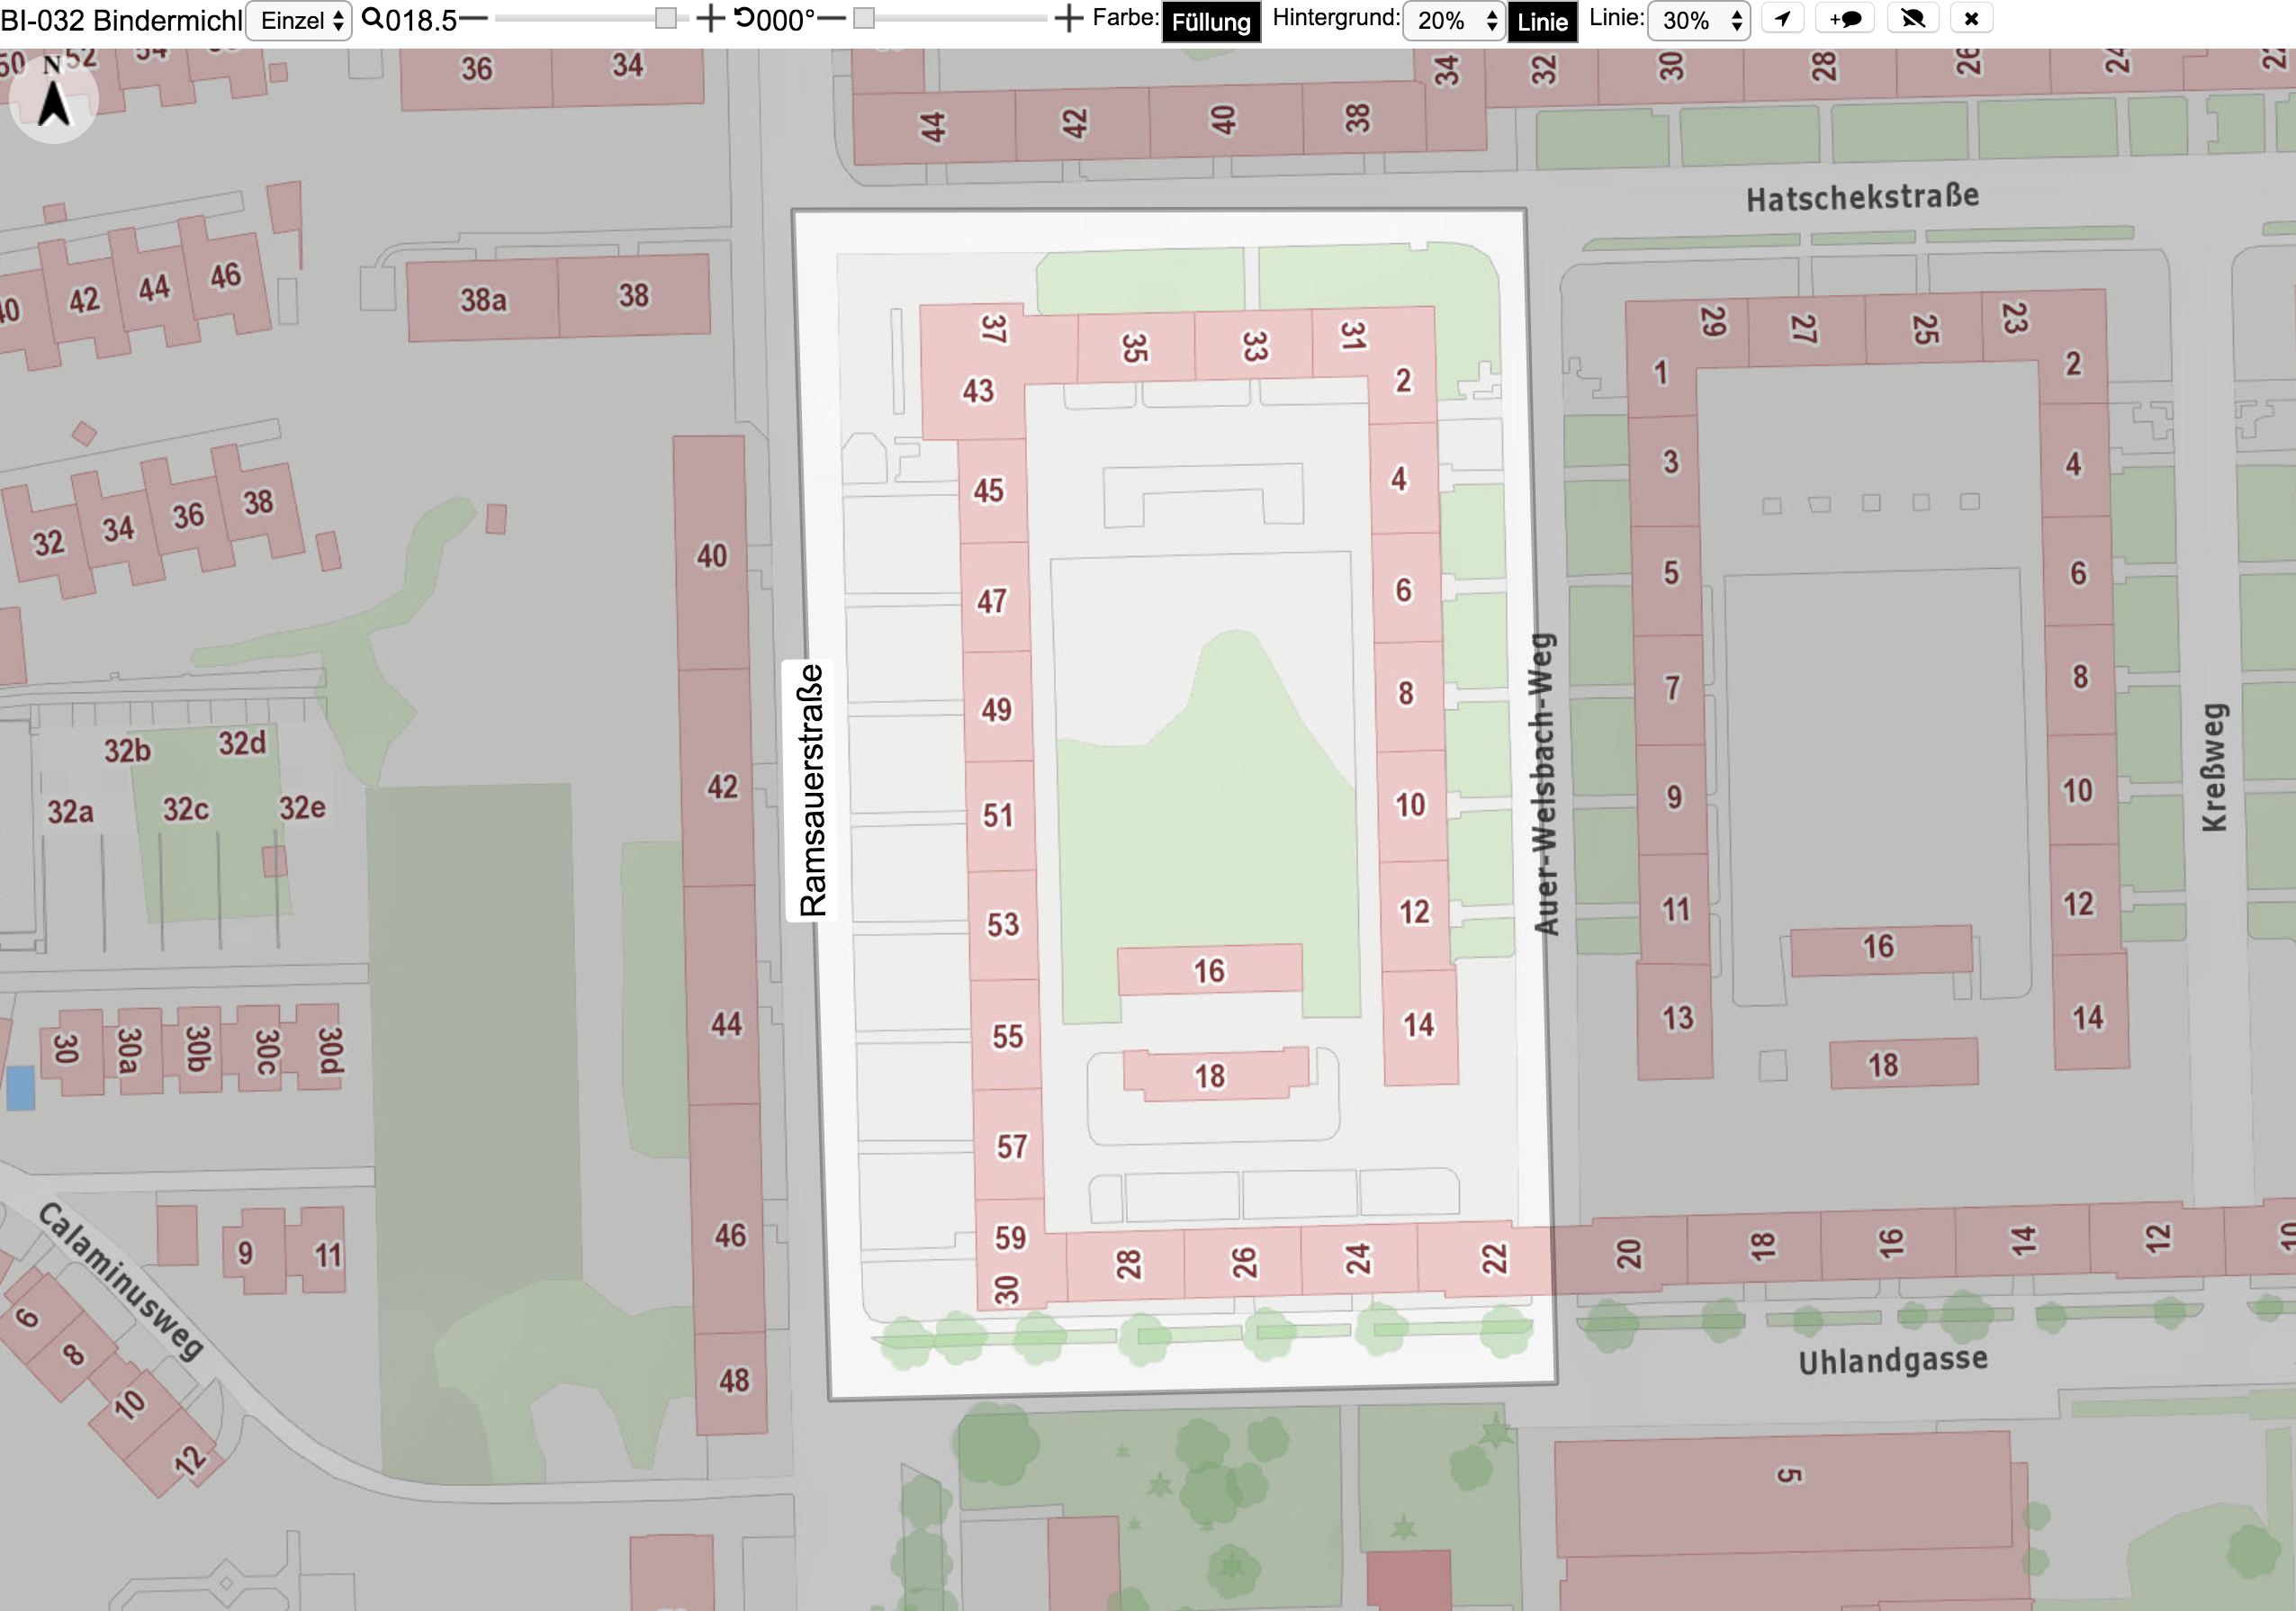The width and height of the screenshot is (2296, 1611).
Task: Click the location arrow button
Action: [1782, 19]
